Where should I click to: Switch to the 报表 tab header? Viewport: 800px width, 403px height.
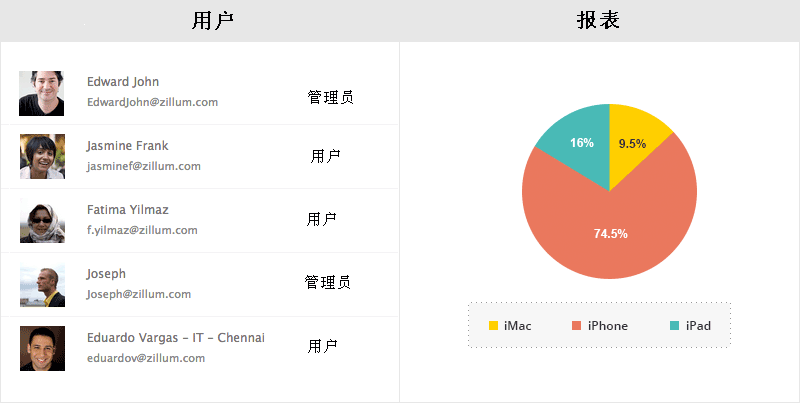click(x=599, y=21)
